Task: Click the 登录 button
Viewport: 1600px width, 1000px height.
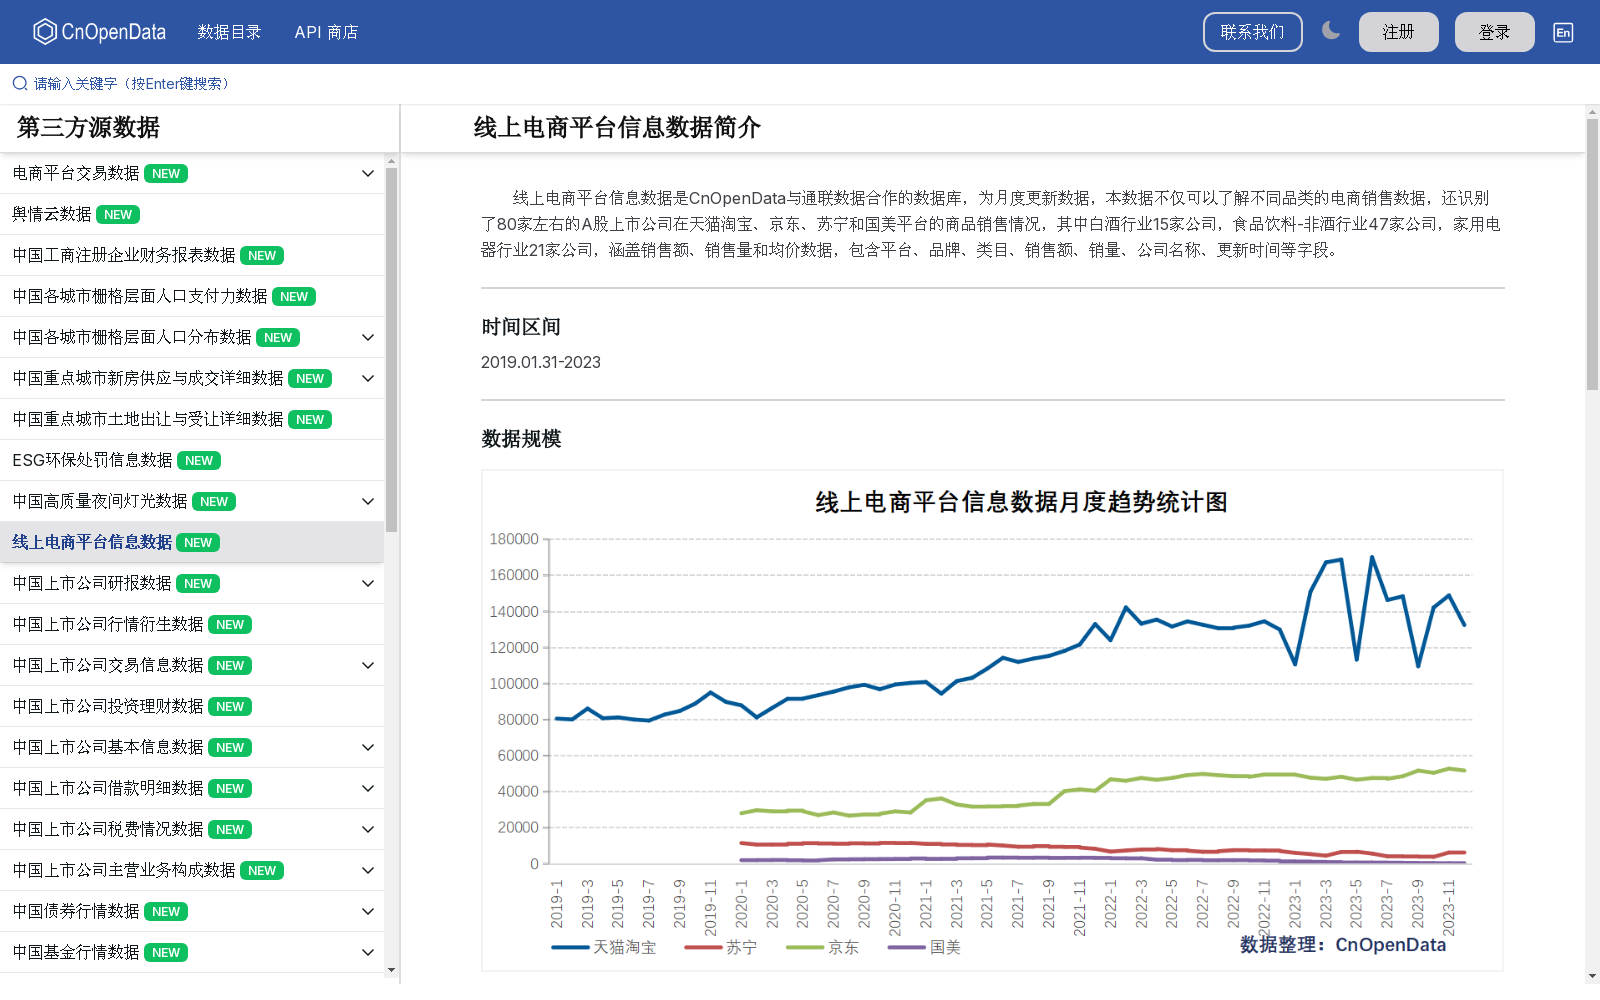Action: tap(1495, 32)
